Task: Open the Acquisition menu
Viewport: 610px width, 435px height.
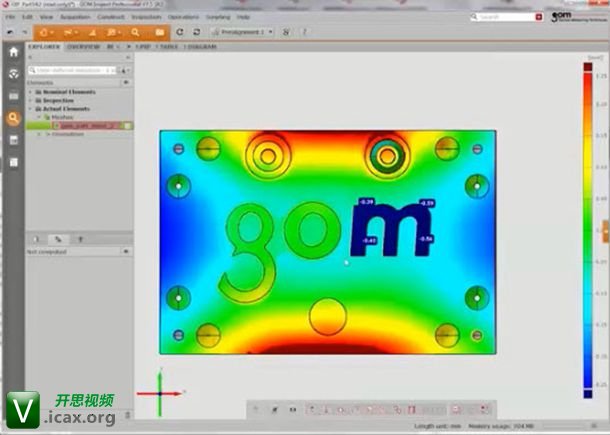Action: pos(75,17)
